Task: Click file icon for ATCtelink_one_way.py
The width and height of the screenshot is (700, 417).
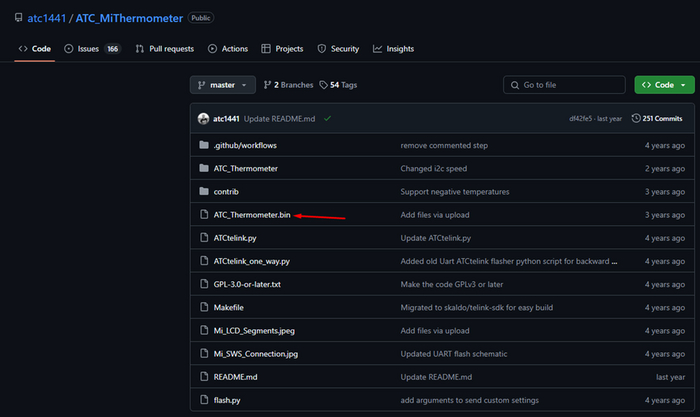Action: pyautogui.click(x=204, y=261)
